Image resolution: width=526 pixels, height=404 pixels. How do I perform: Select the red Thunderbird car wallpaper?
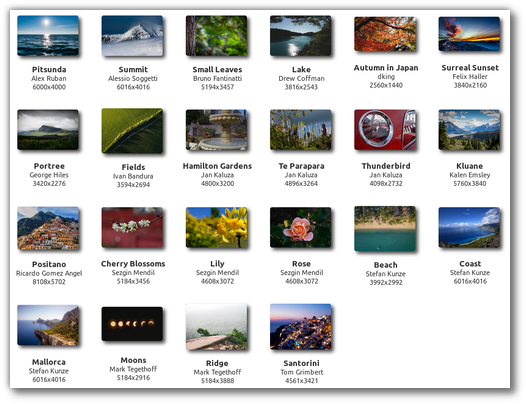(x=385, y=130)
